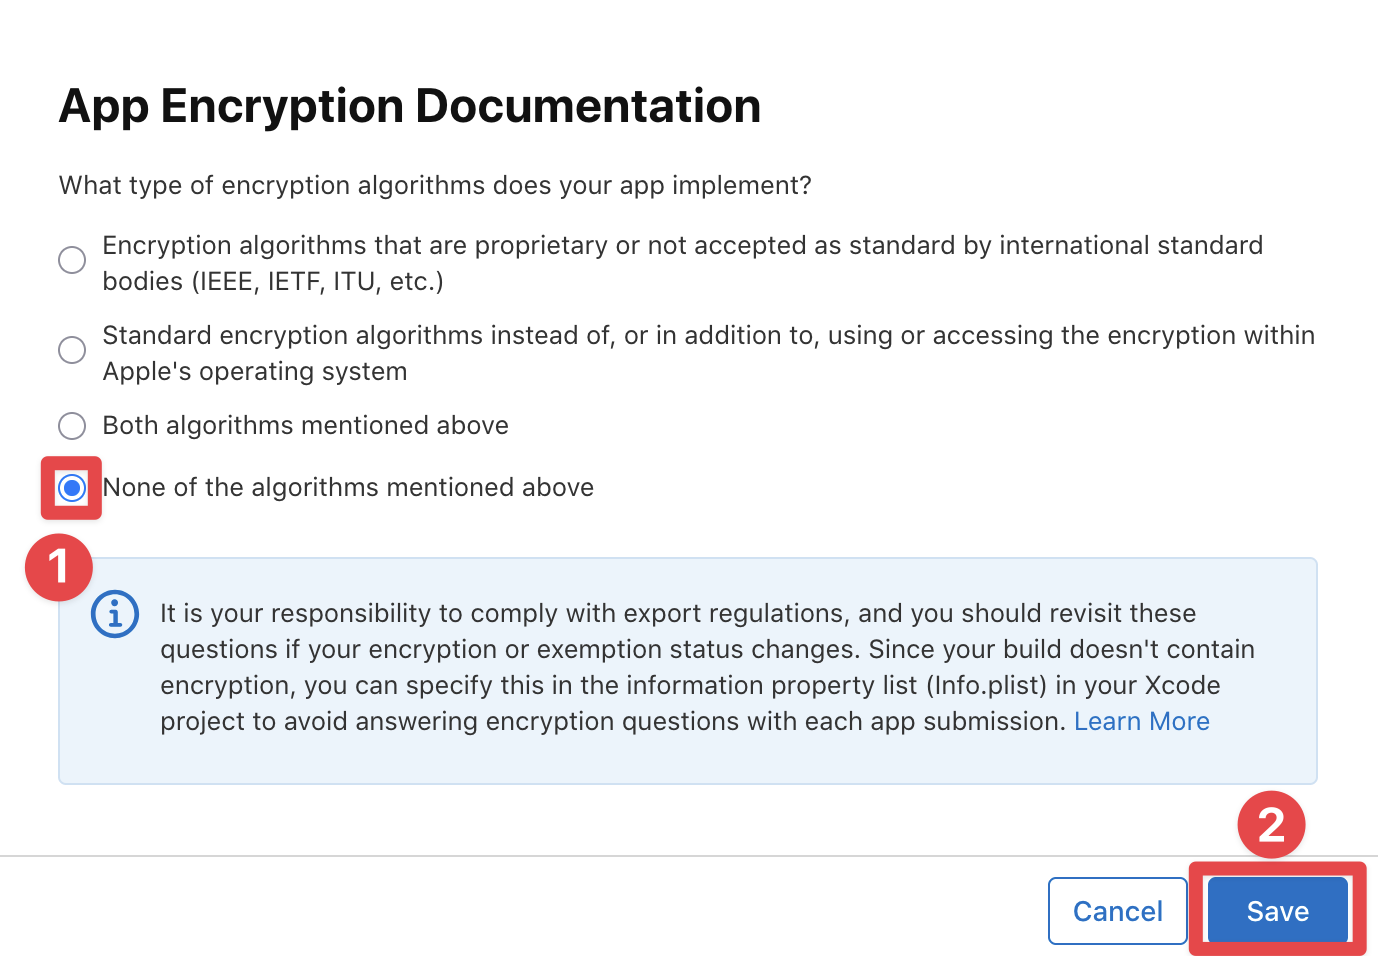This screenshot has width=1378, height=956.
Task: Click the red numbered badge labeled 2
Action: tap(1271, 825)
